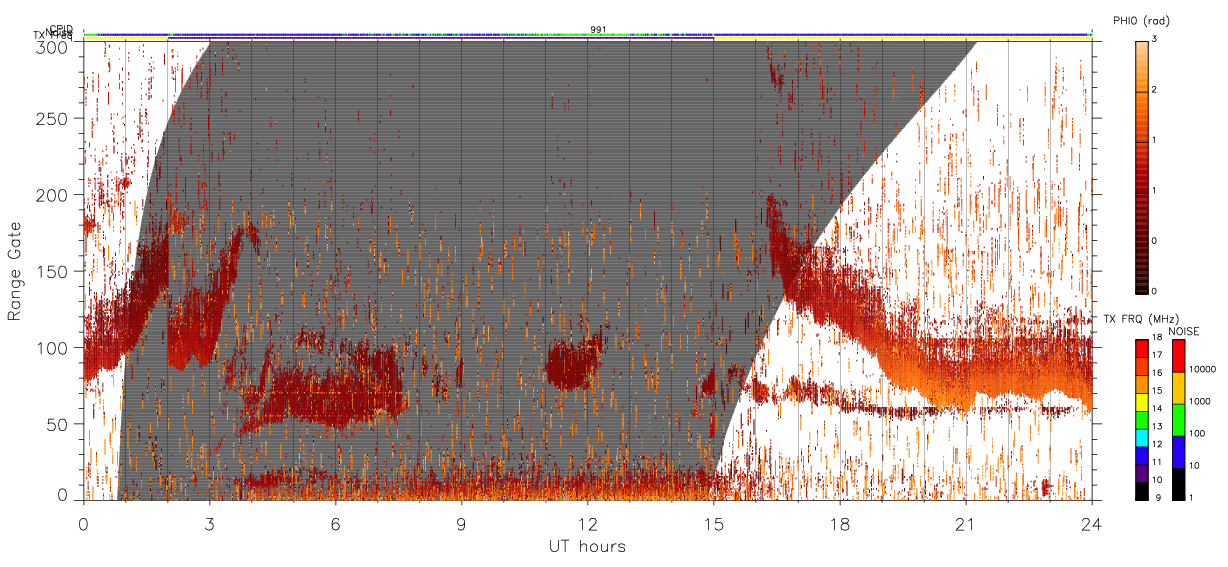This screenshot has width=1228, height=567.
Task: Click the '15' tick on UT hours axis
Action: (x=713, y=523)
